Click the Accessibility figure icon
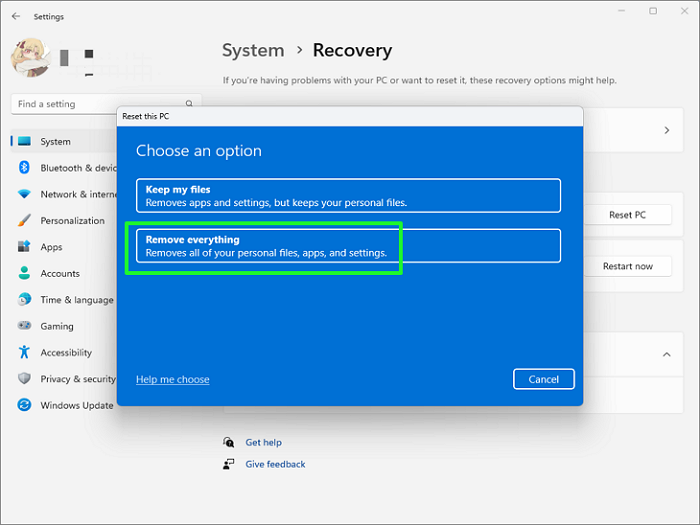 24,352
